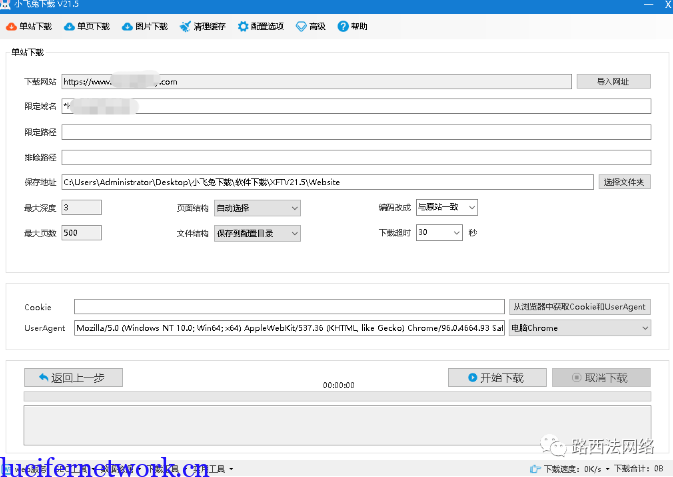The width and height of the screenshot is (673, 477).
Task: Open the 高级 advanced diamond item
Action: [311, 27]
